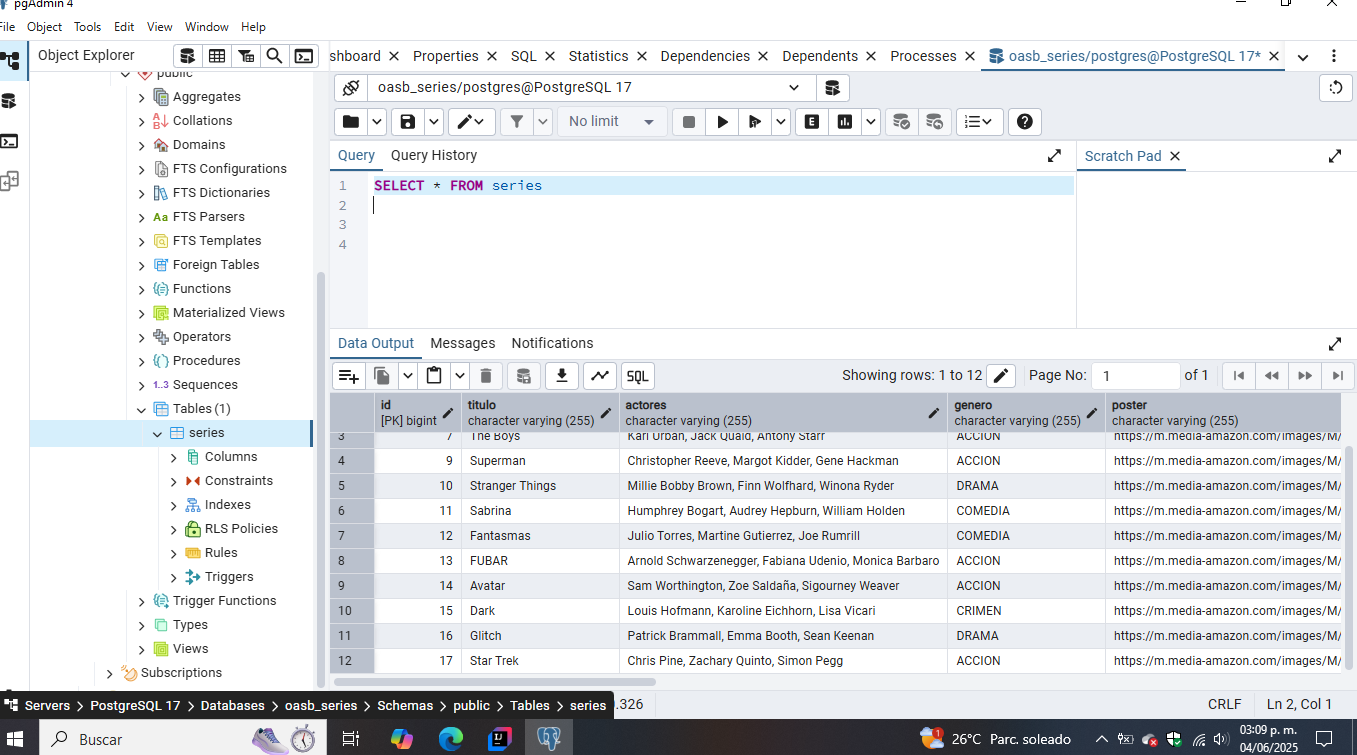Click the Query Tool icon in Object Explorer header
Viewport: 1357px width, 755px height.
(x=187, y=56)
